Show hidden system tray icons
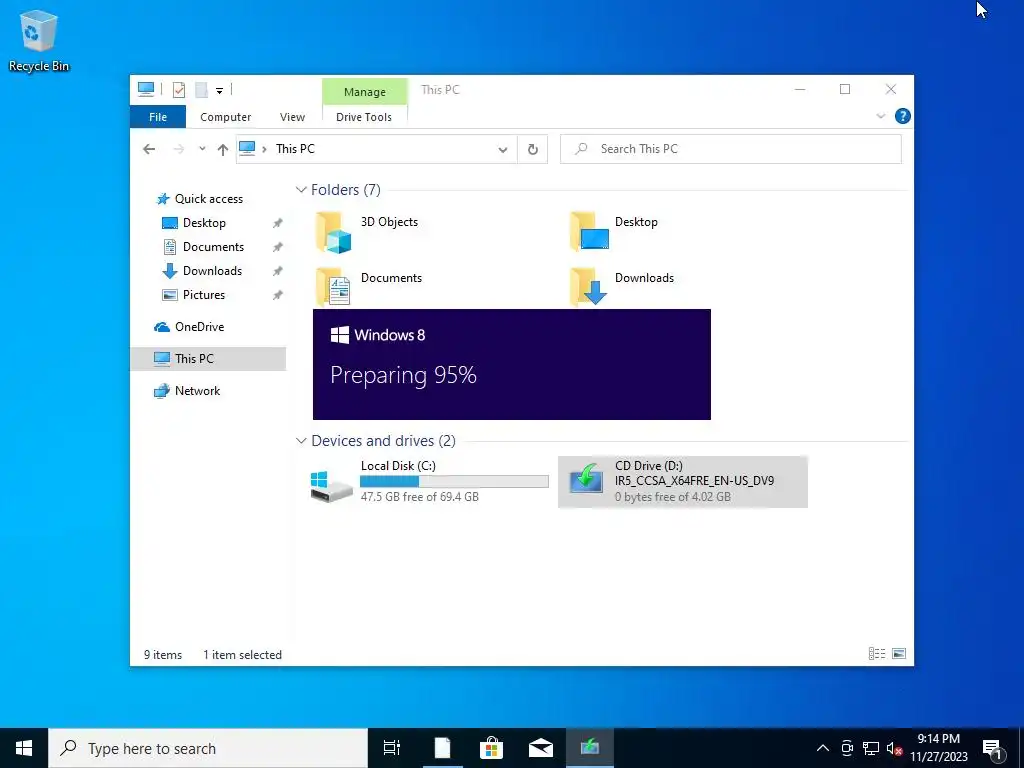Viewport: 1024px width, 768px height. point(823,748)
